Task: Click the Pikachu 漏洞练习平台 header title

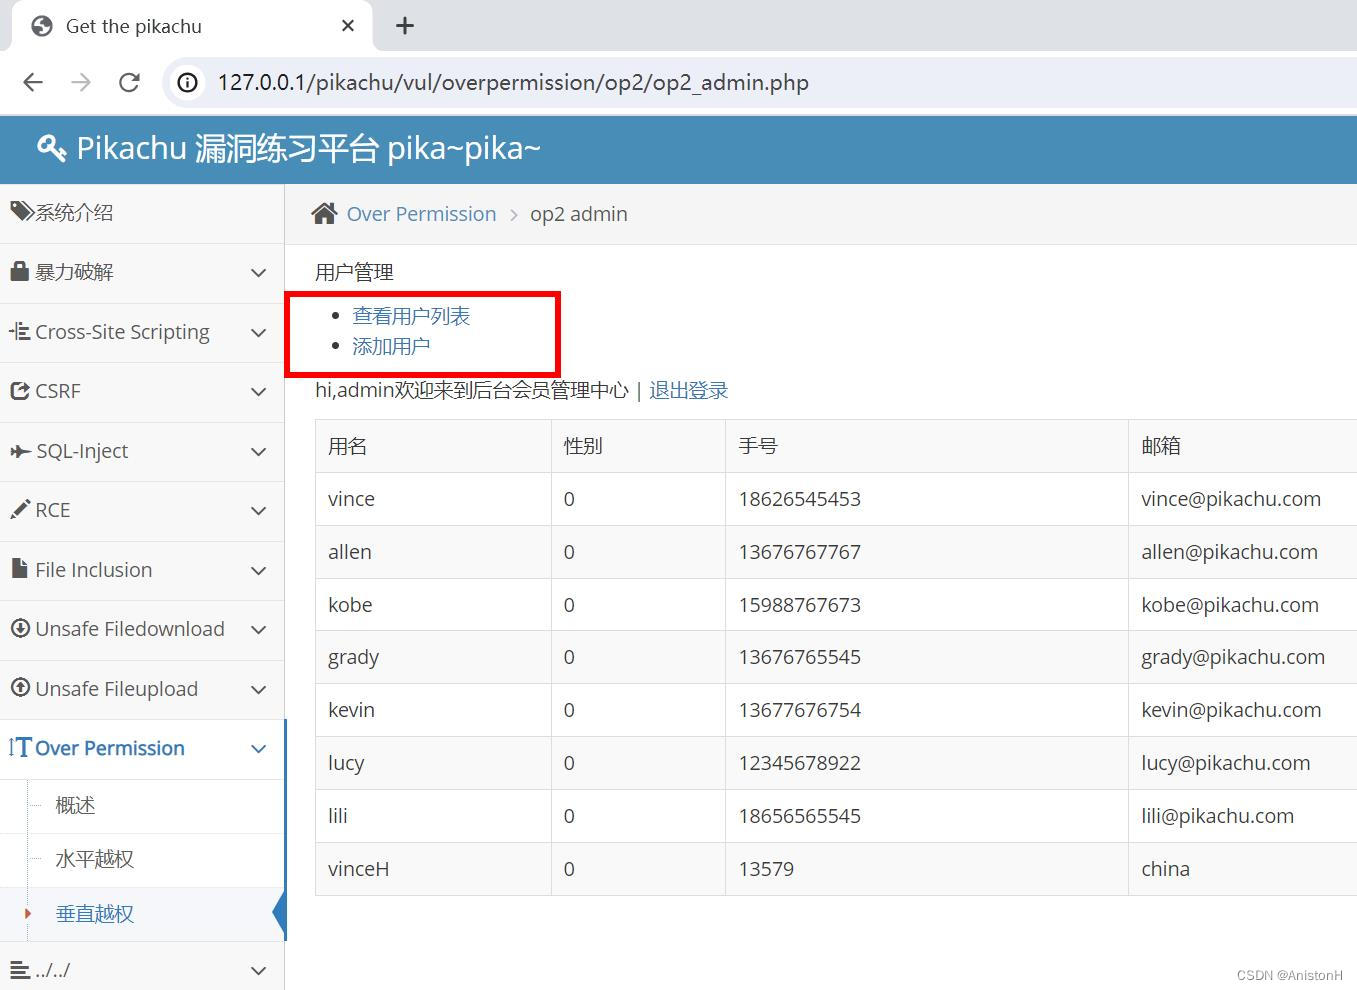Action: coord(309,148)
